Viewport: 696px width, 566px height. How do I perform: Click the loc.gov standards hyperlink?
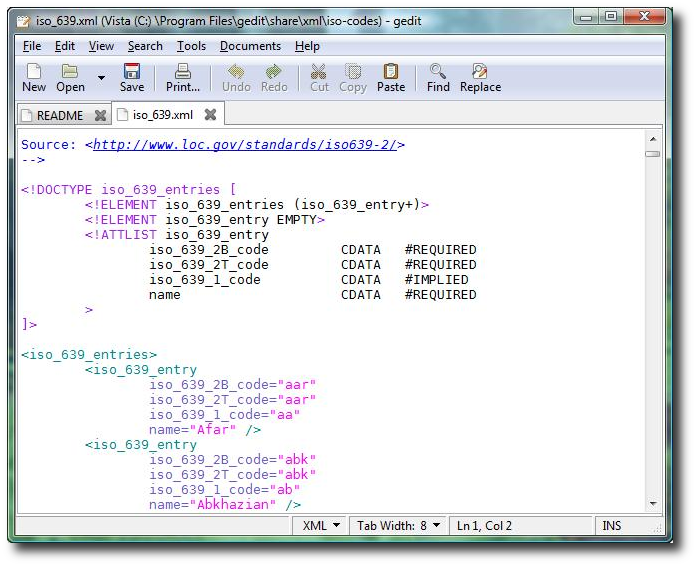point(245,144)
